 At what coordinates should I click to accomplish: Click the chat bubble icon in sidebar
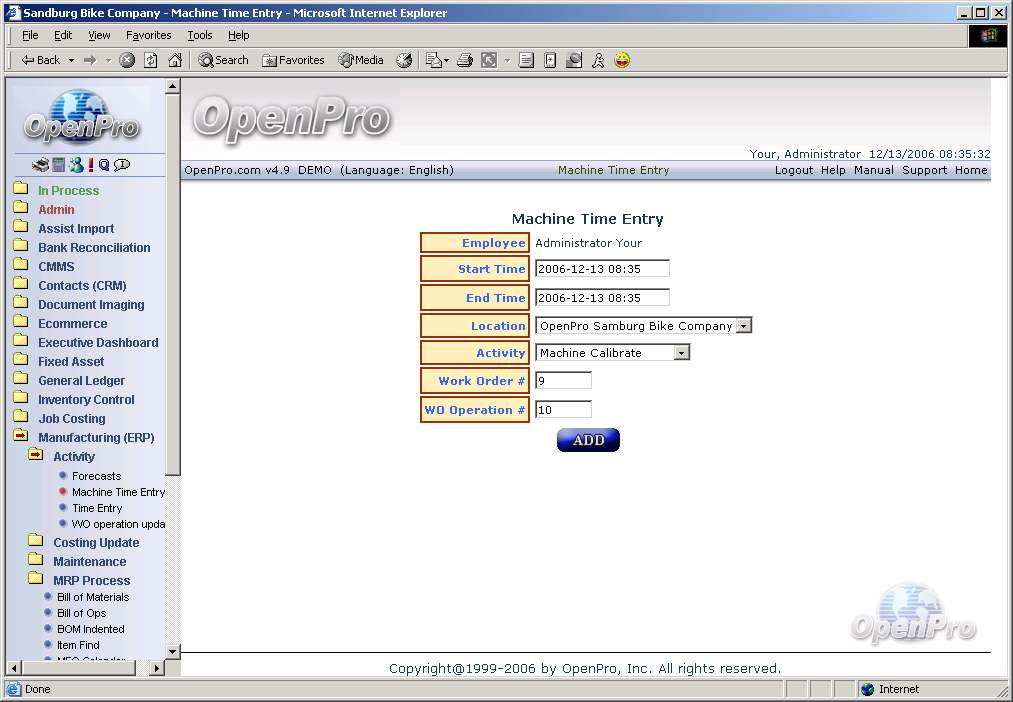(x=122, y=165)
